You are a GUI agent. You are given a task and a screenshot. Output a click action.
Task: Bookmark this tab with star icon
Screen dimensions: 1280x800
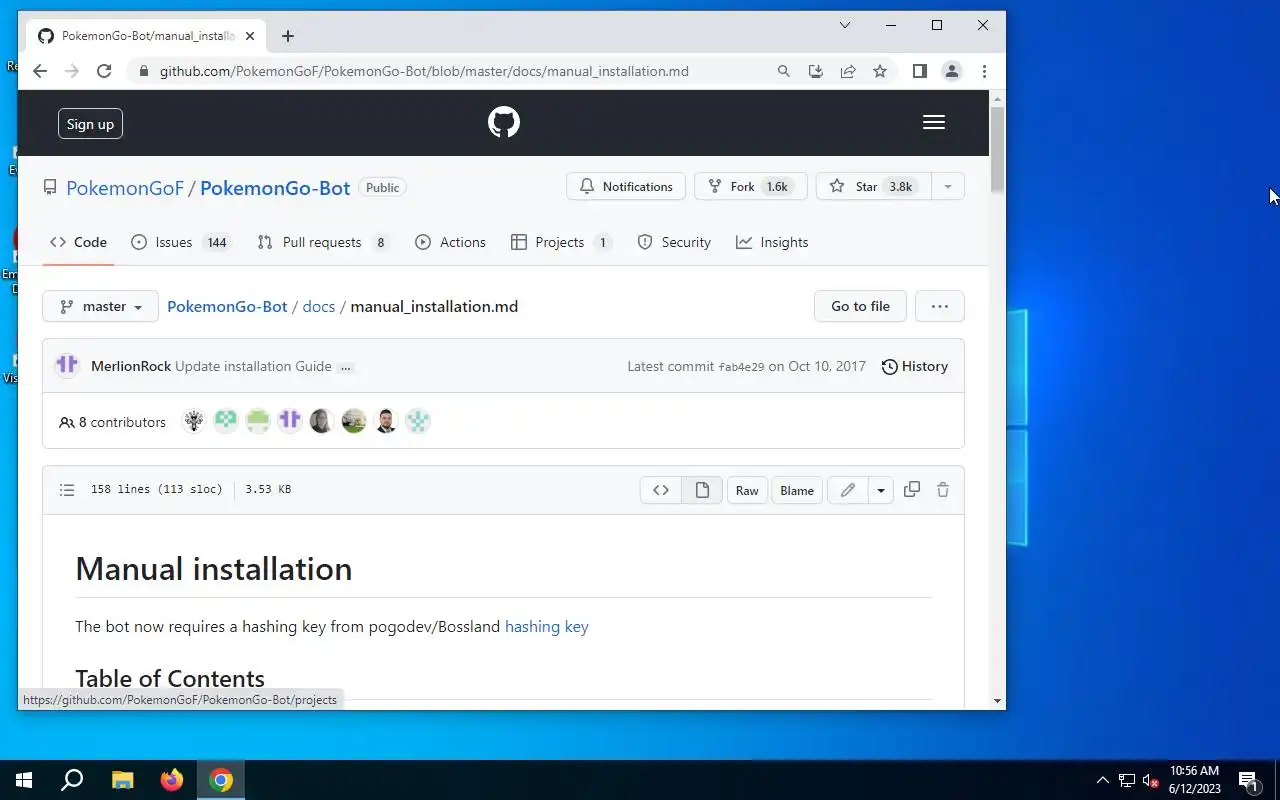tap(880, 71)
